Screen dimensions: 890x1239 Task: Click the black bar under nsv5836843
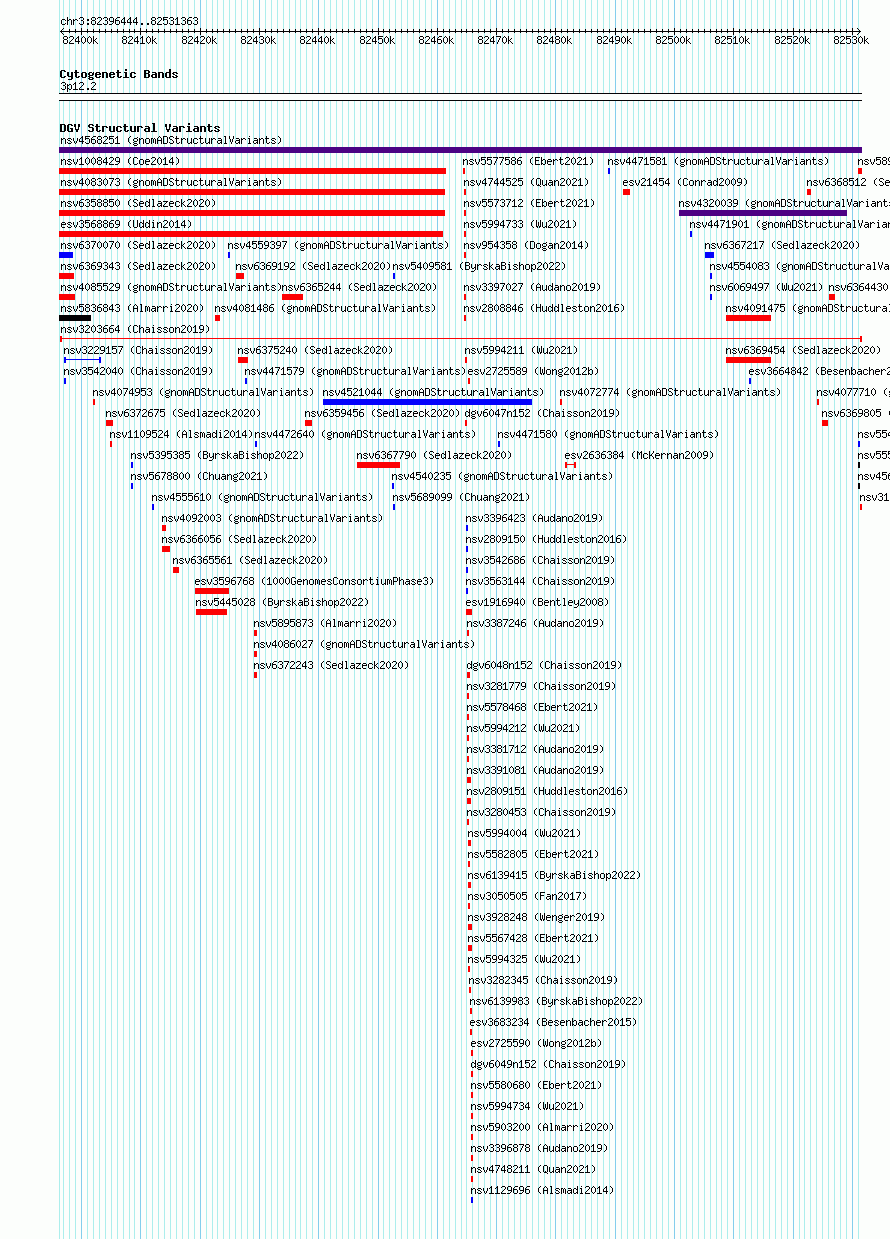point(75,318)
